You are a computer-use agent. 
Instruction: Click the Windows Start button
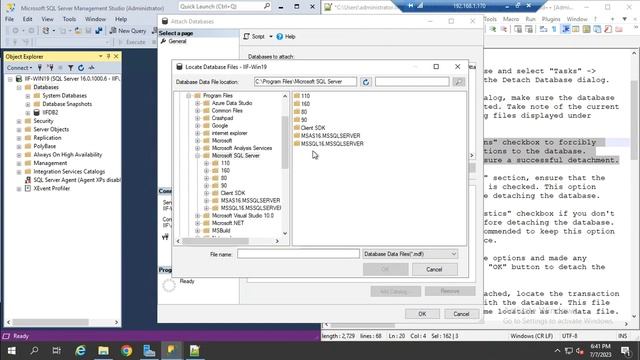(x=11, y=351)
